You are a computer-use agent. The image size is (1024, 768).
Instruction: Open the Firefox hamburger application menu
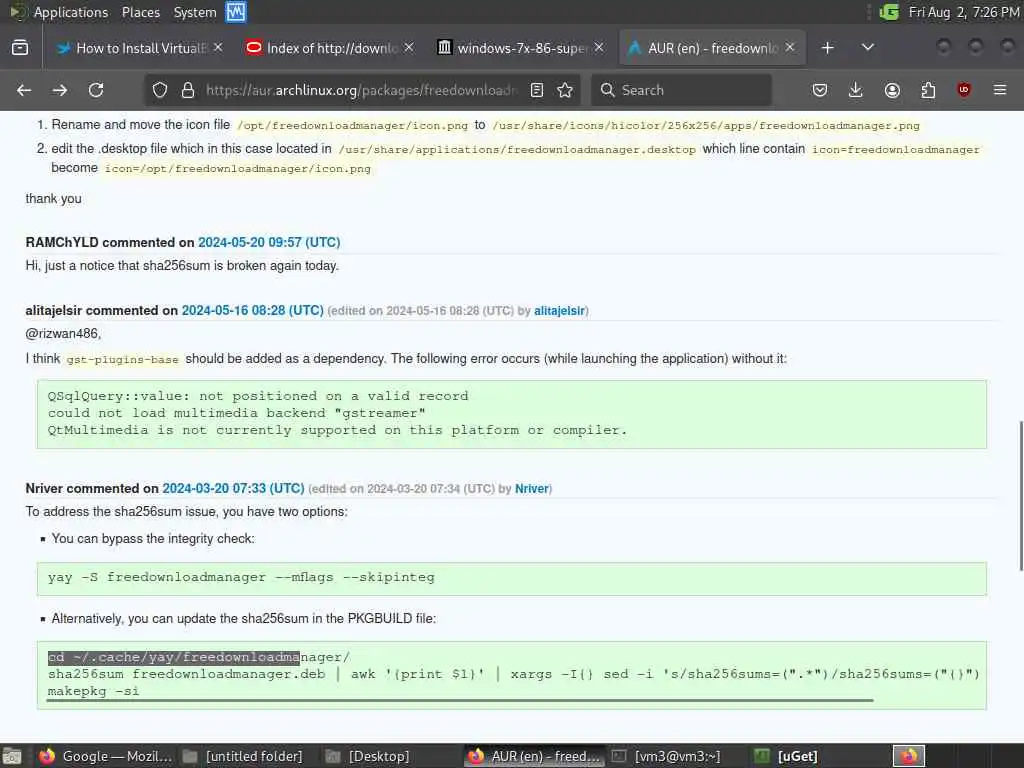tap(1000, 90)
